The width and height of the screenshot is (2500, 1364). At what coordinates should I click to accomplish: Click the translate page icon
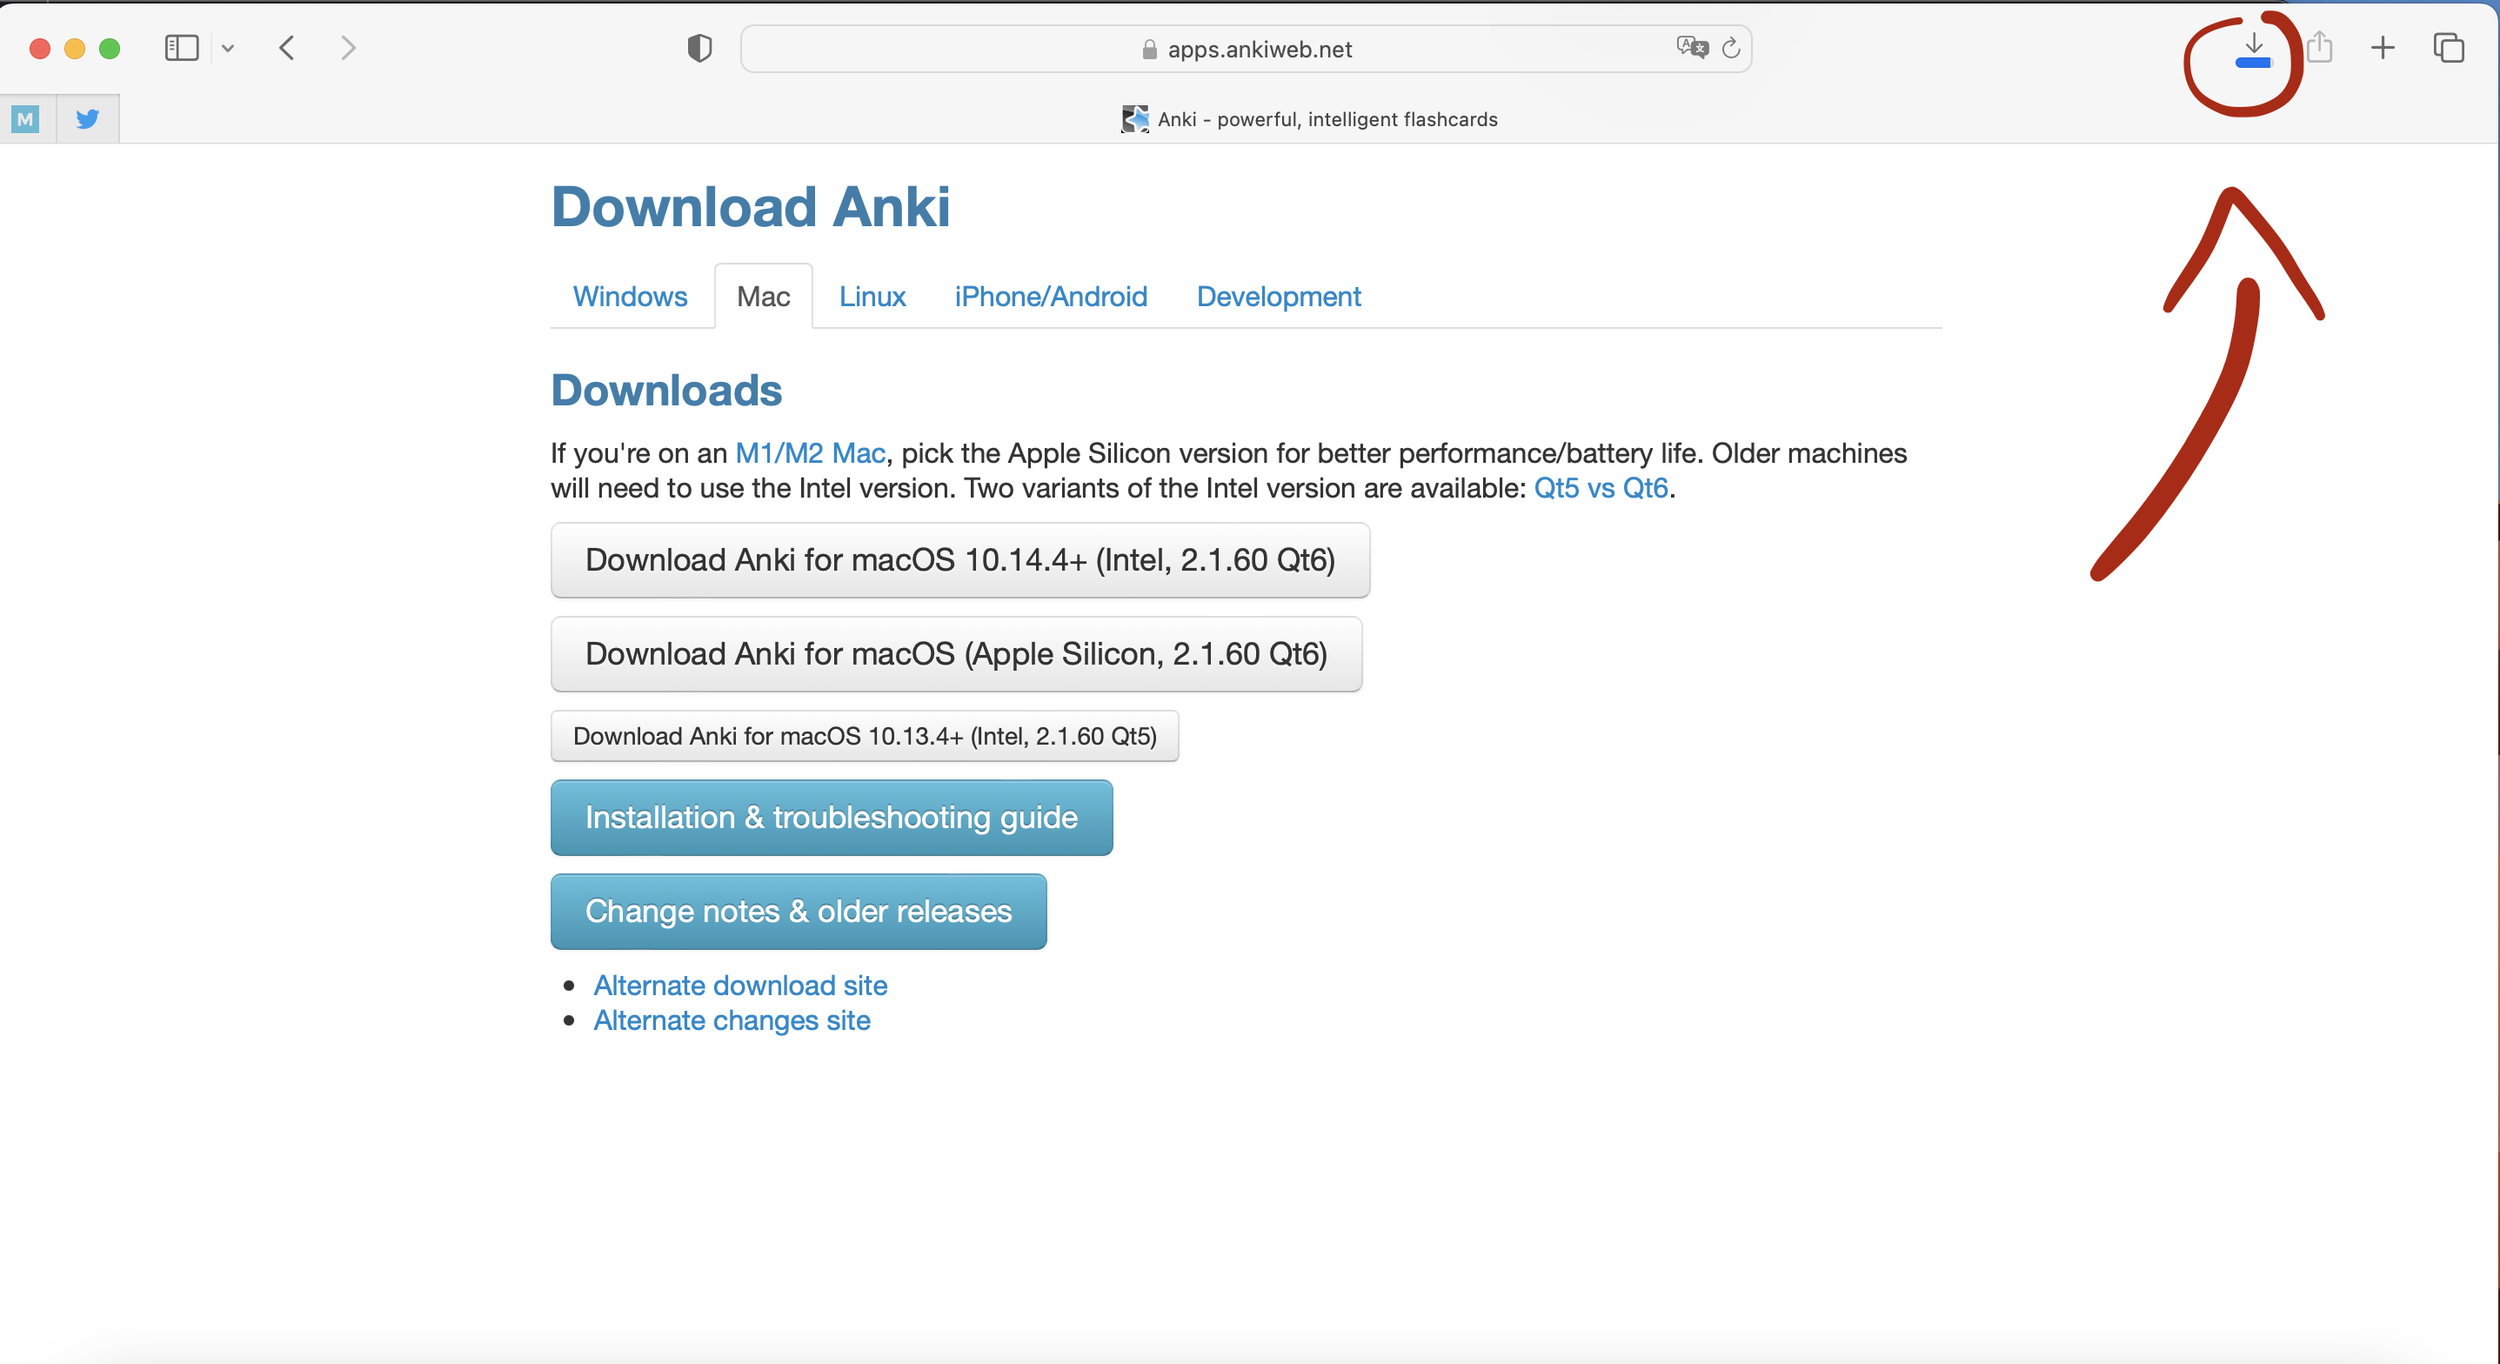1691,47
